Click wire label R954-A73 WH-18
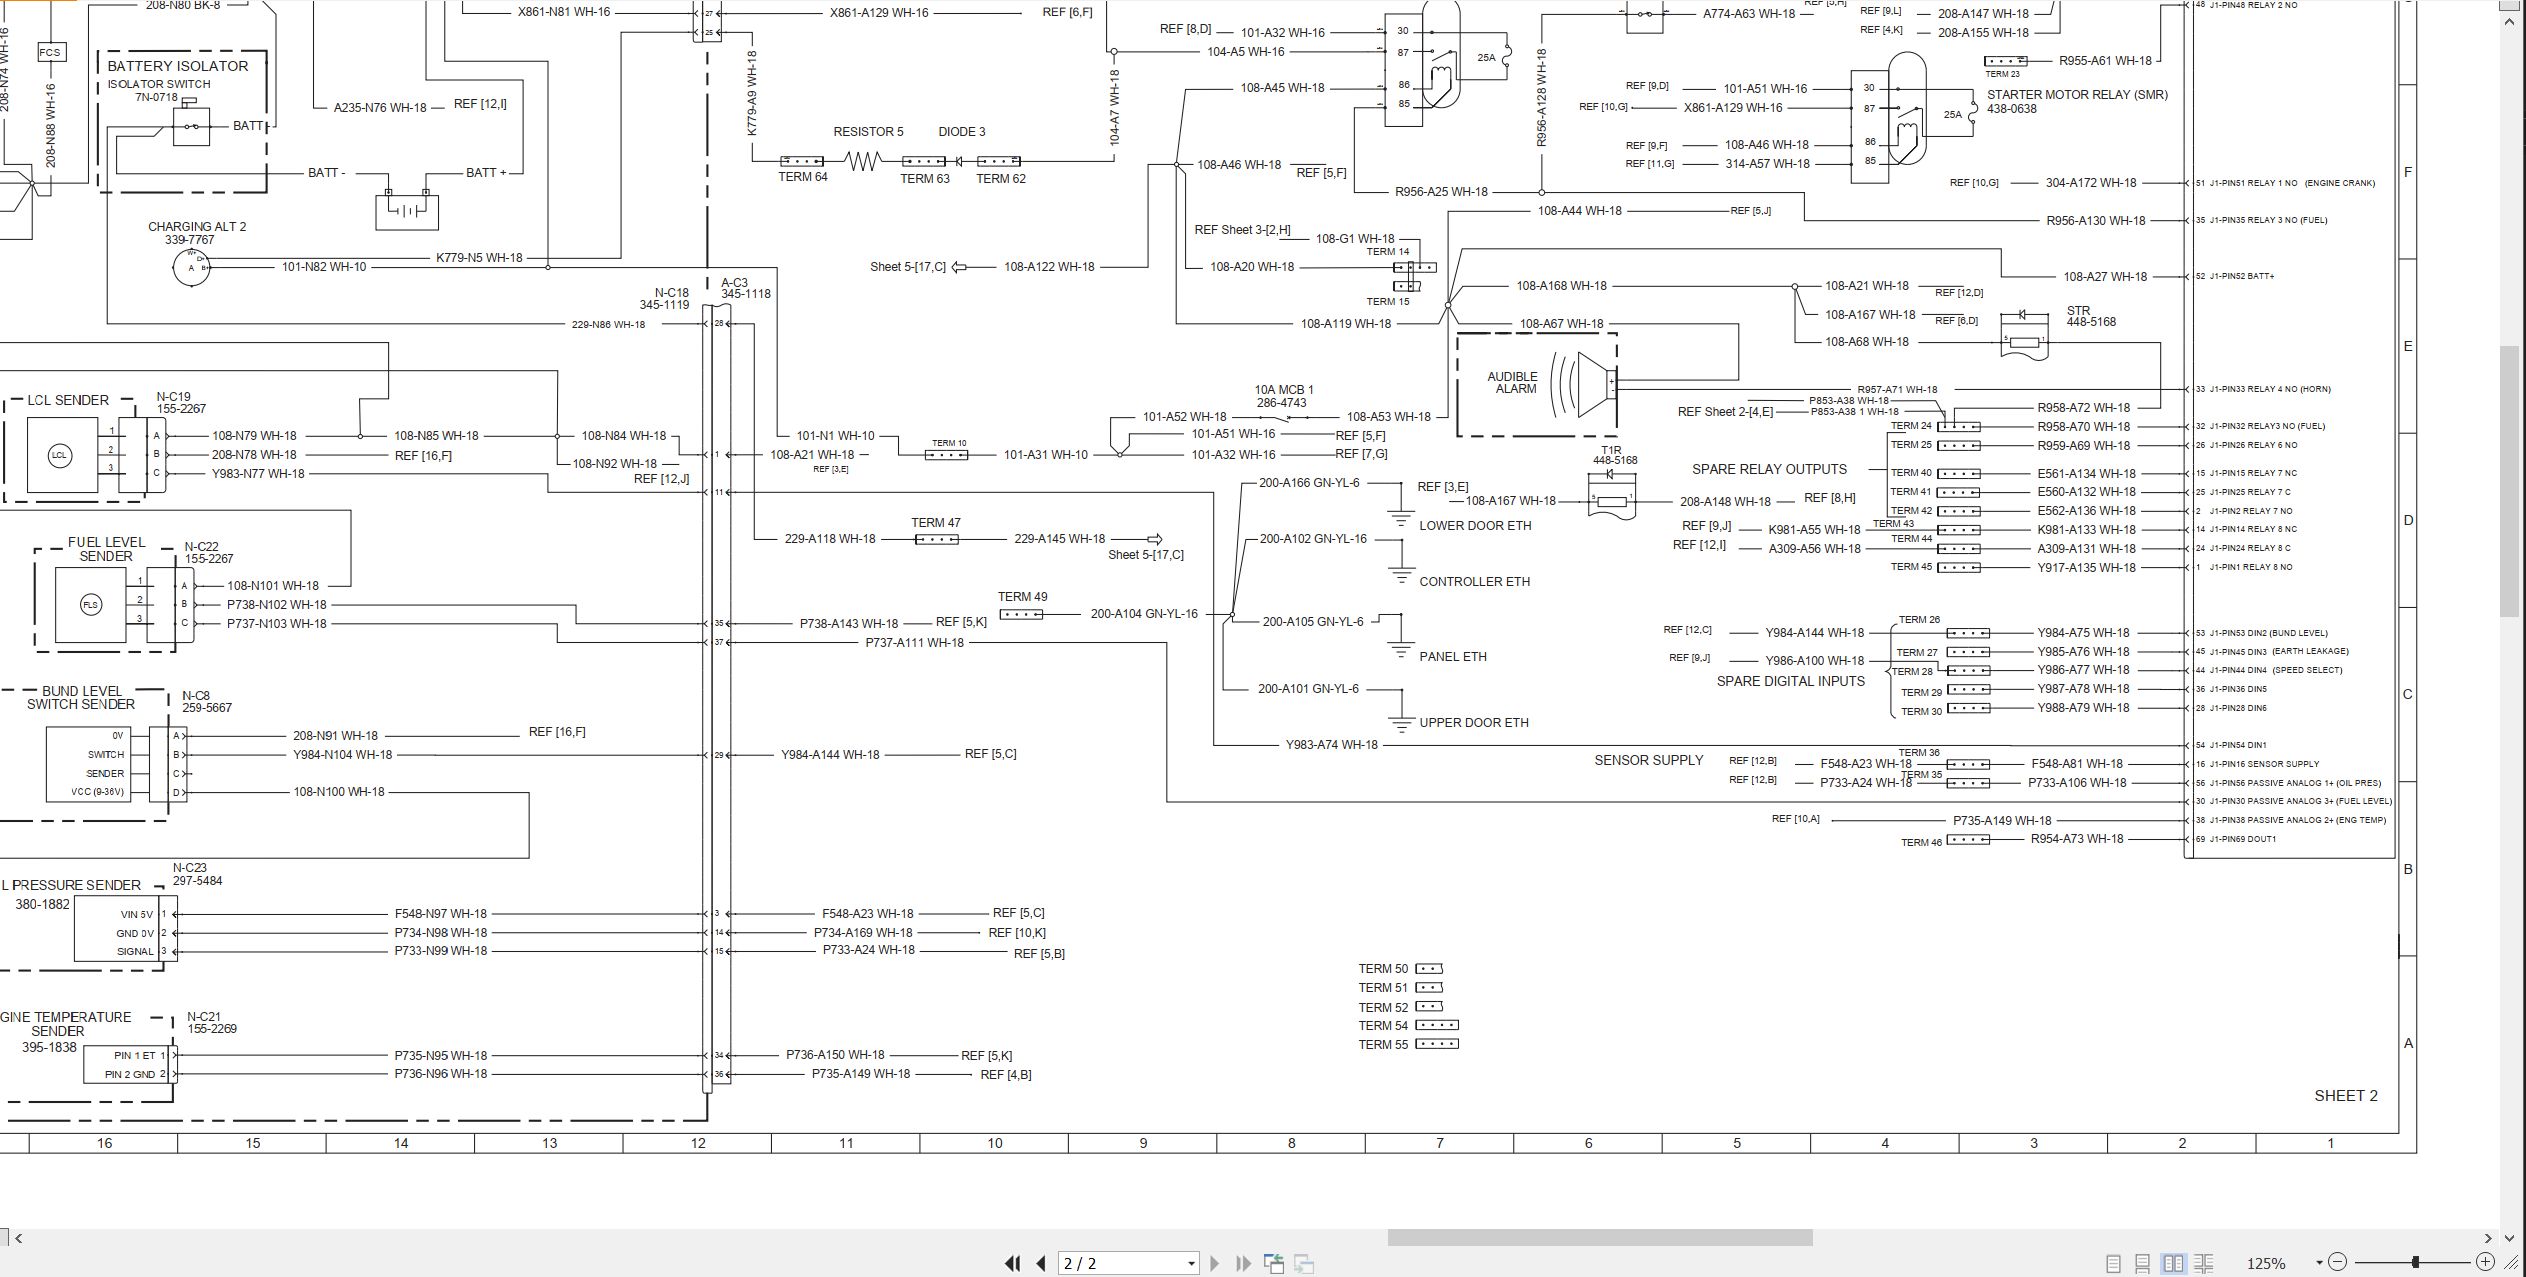The image size is (2526, 1277). 2076,839
